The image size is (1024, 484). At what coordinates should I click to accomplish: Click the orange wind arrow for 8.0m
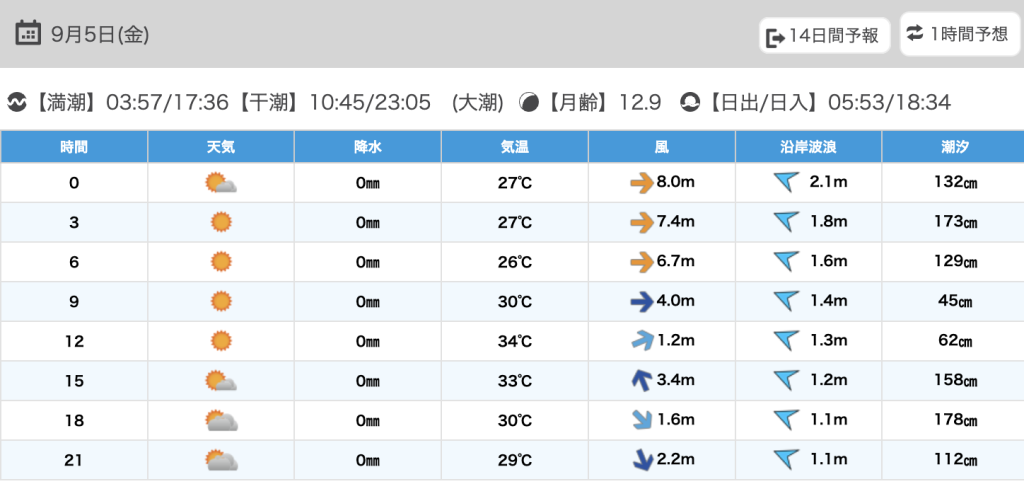(641, 184)
